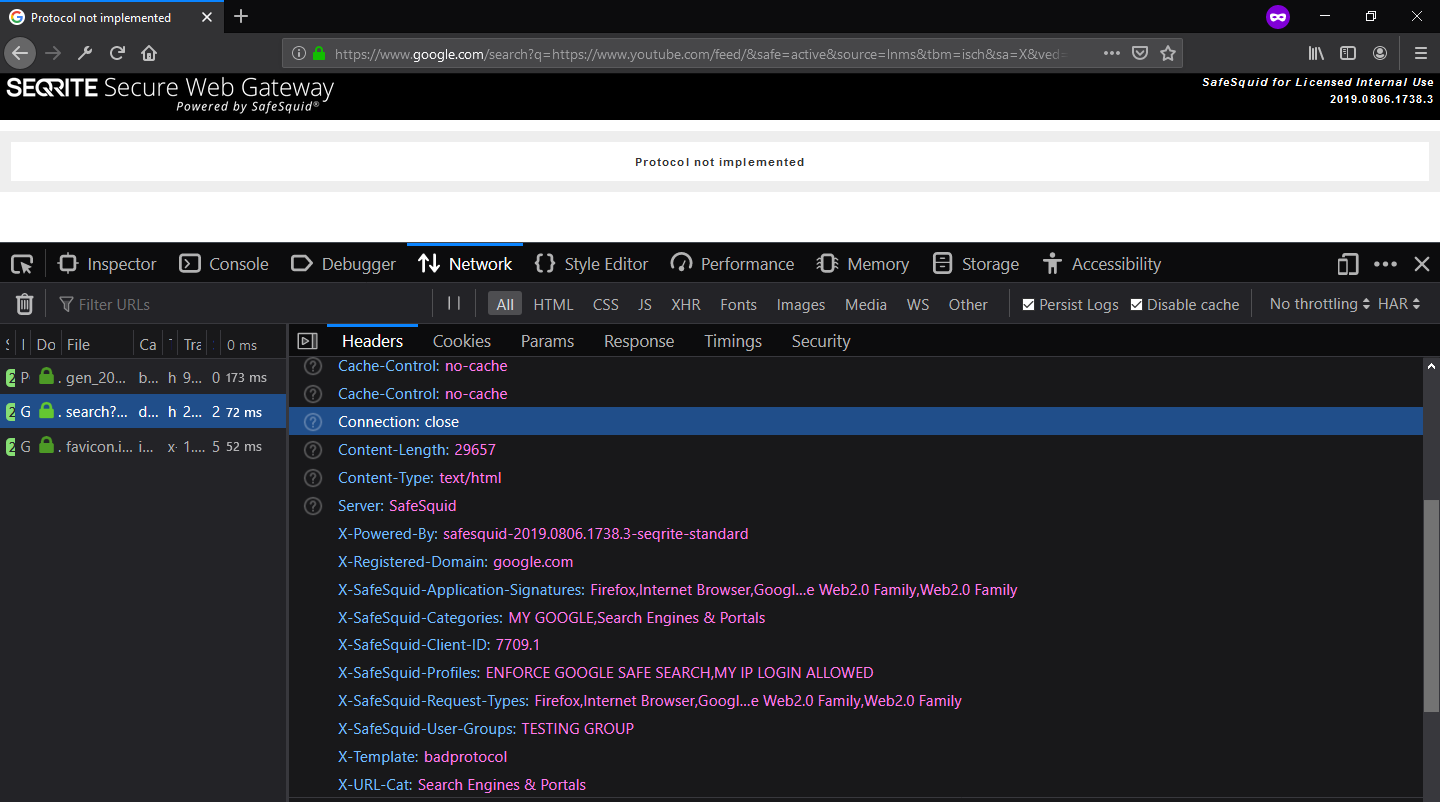Filter requests by CSS

(x=606, y=304)
